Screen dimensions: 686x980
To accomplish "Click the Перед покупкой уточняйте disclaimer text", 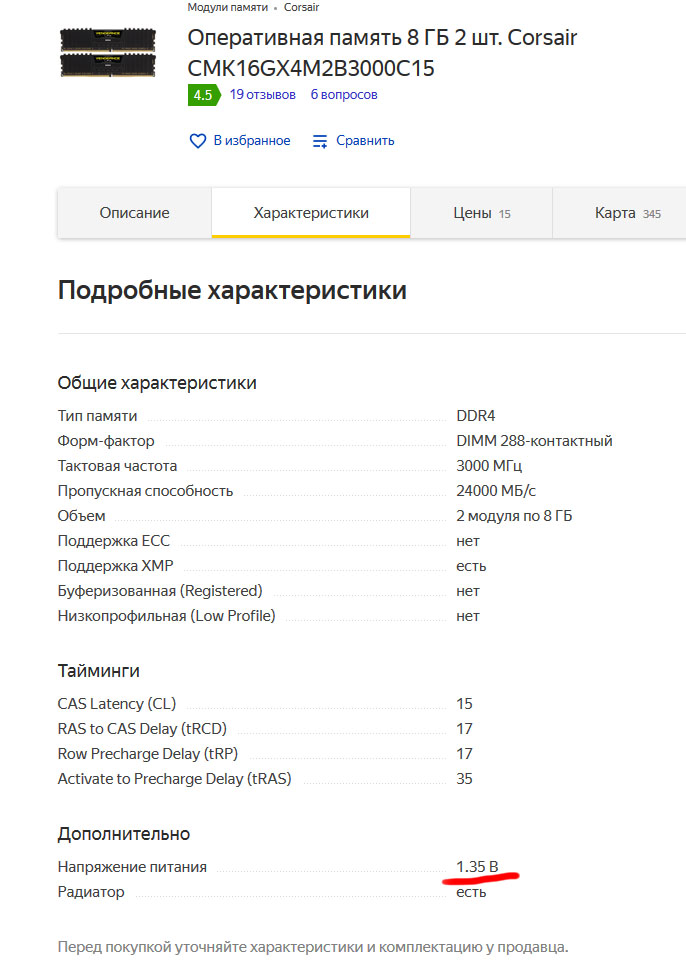I will [313, 947].
